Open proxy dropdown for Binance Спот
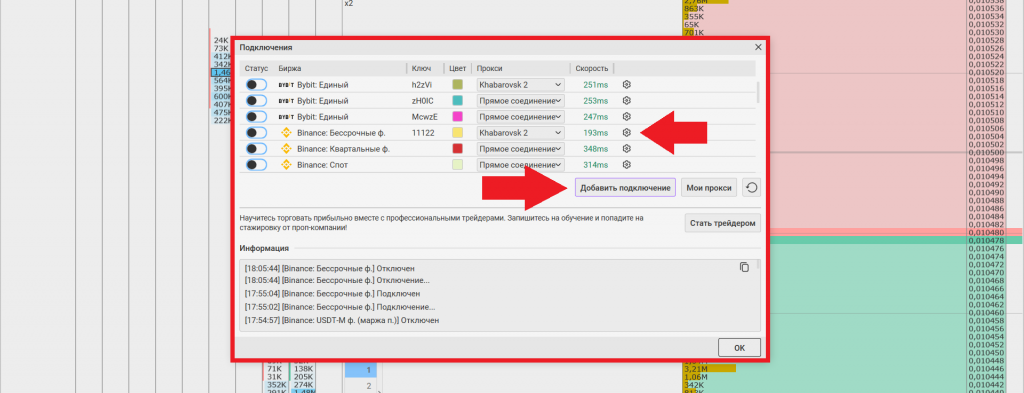 (520, 165)
